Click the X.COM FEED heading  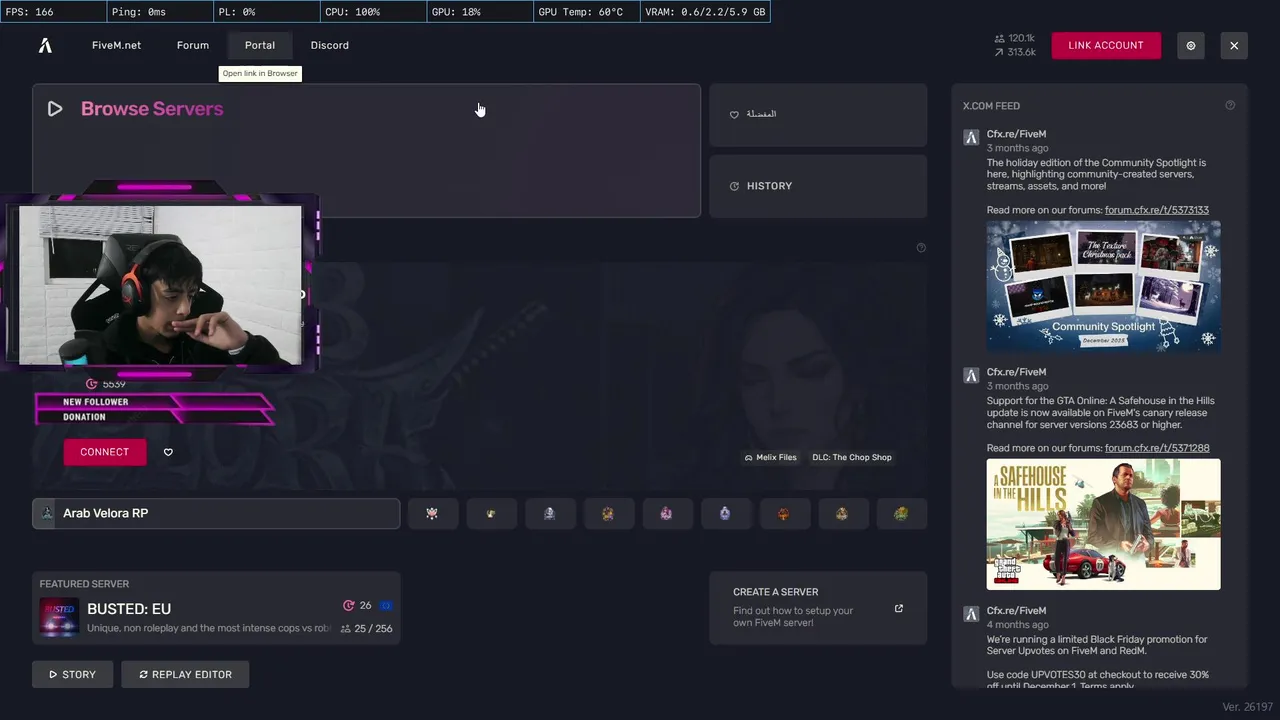tap(991, 105)
